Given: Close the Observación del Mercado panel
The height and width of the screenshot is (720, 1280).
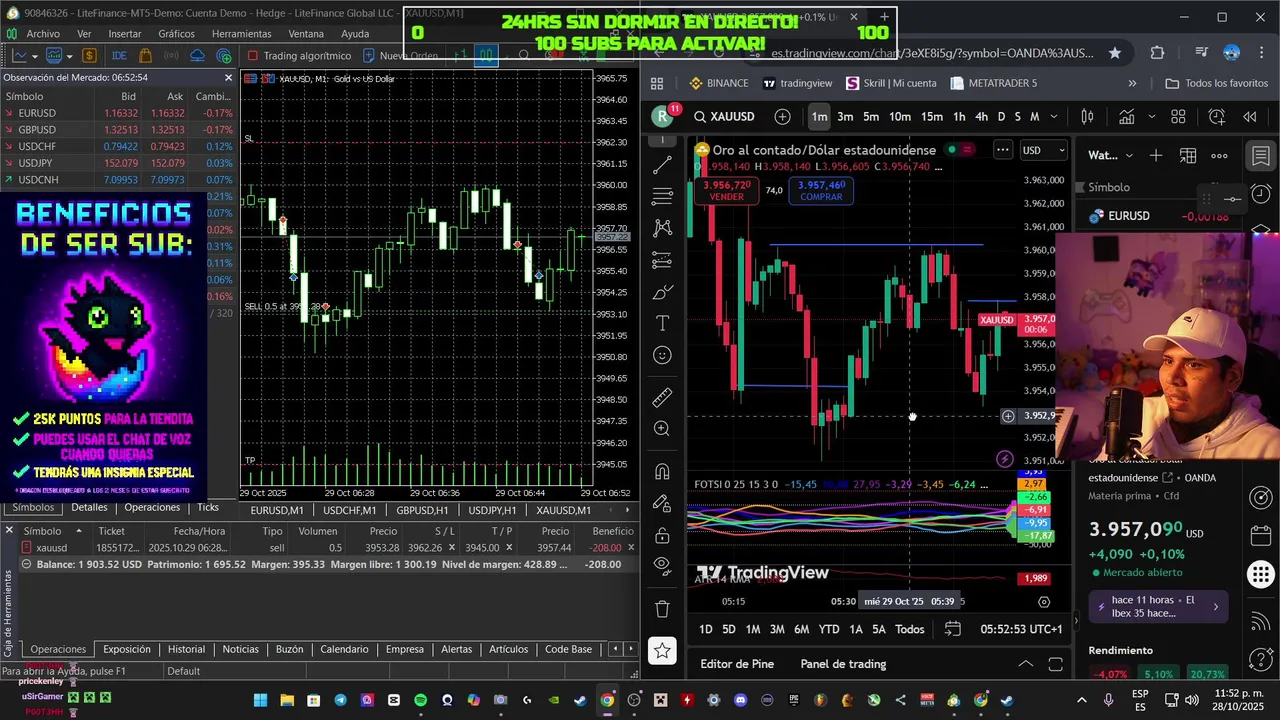Looking at the screenshot, I should point(228,77).
